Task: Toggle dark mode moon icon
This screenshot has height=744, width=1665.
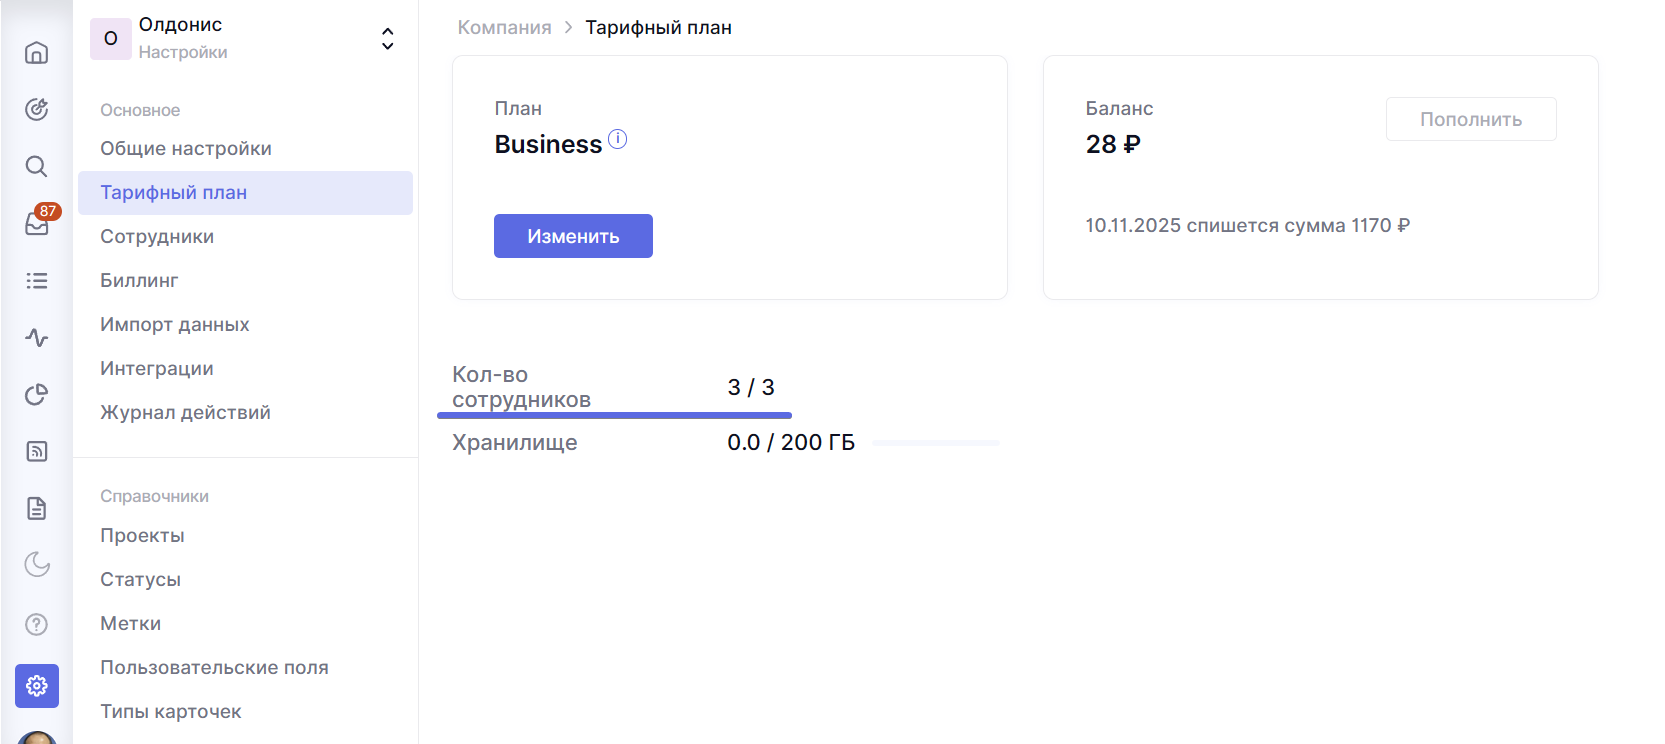Action: click(x=37, y=565)
